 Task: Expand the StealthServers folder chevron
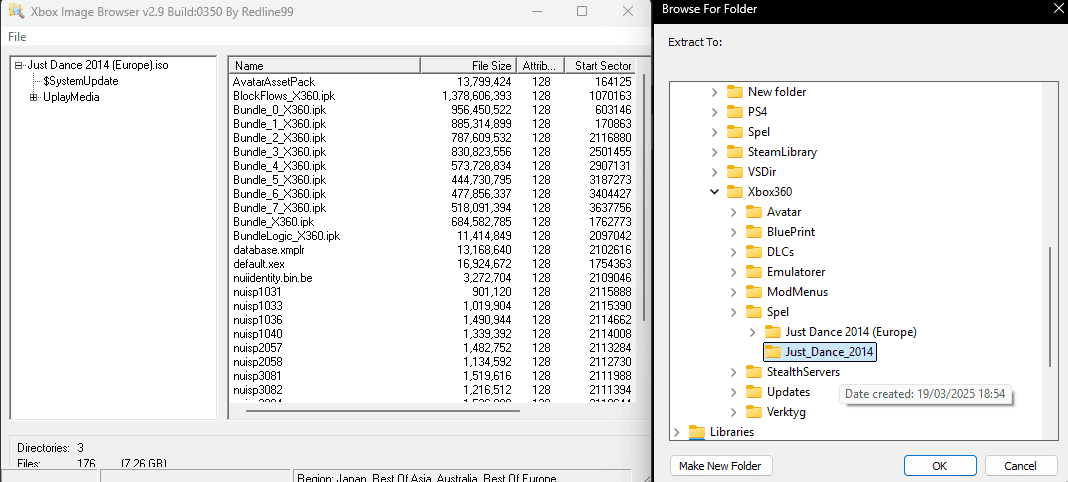tap(734, 372)
